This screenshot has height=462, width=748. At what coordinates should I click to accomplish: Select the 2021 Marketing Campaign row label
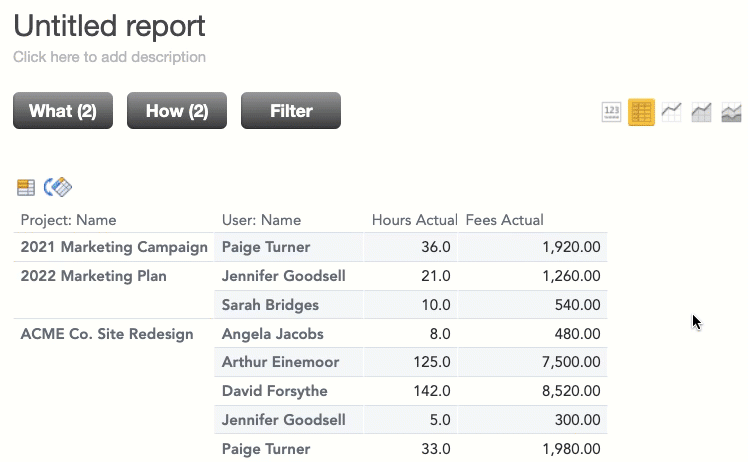tap(114, 247)
